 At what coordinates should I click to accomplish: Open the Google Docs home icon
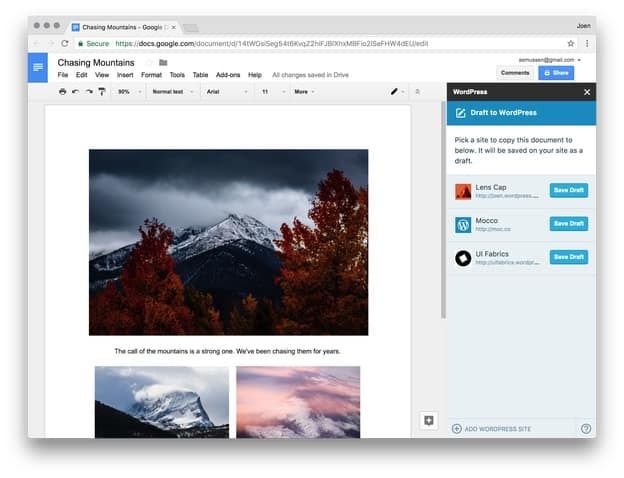[38, 68]
